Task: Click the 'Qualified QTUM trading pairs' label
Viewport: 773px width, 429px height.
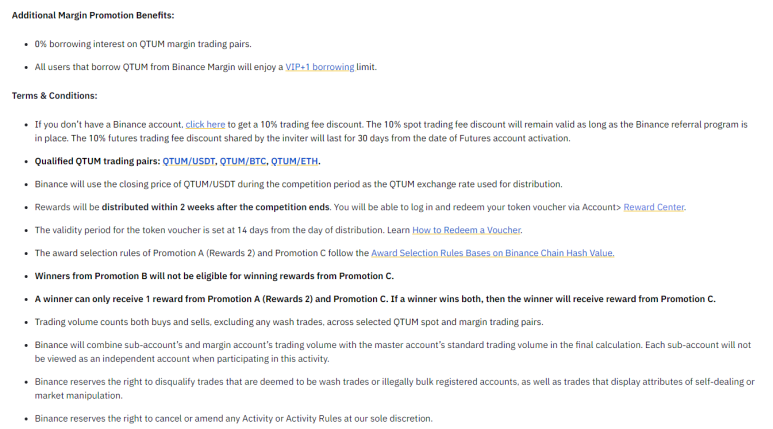Action: [x=97, y=161]
